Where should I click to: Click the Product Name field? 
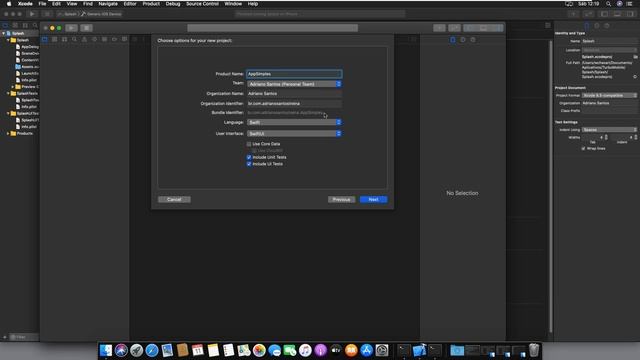pos(294,74)
